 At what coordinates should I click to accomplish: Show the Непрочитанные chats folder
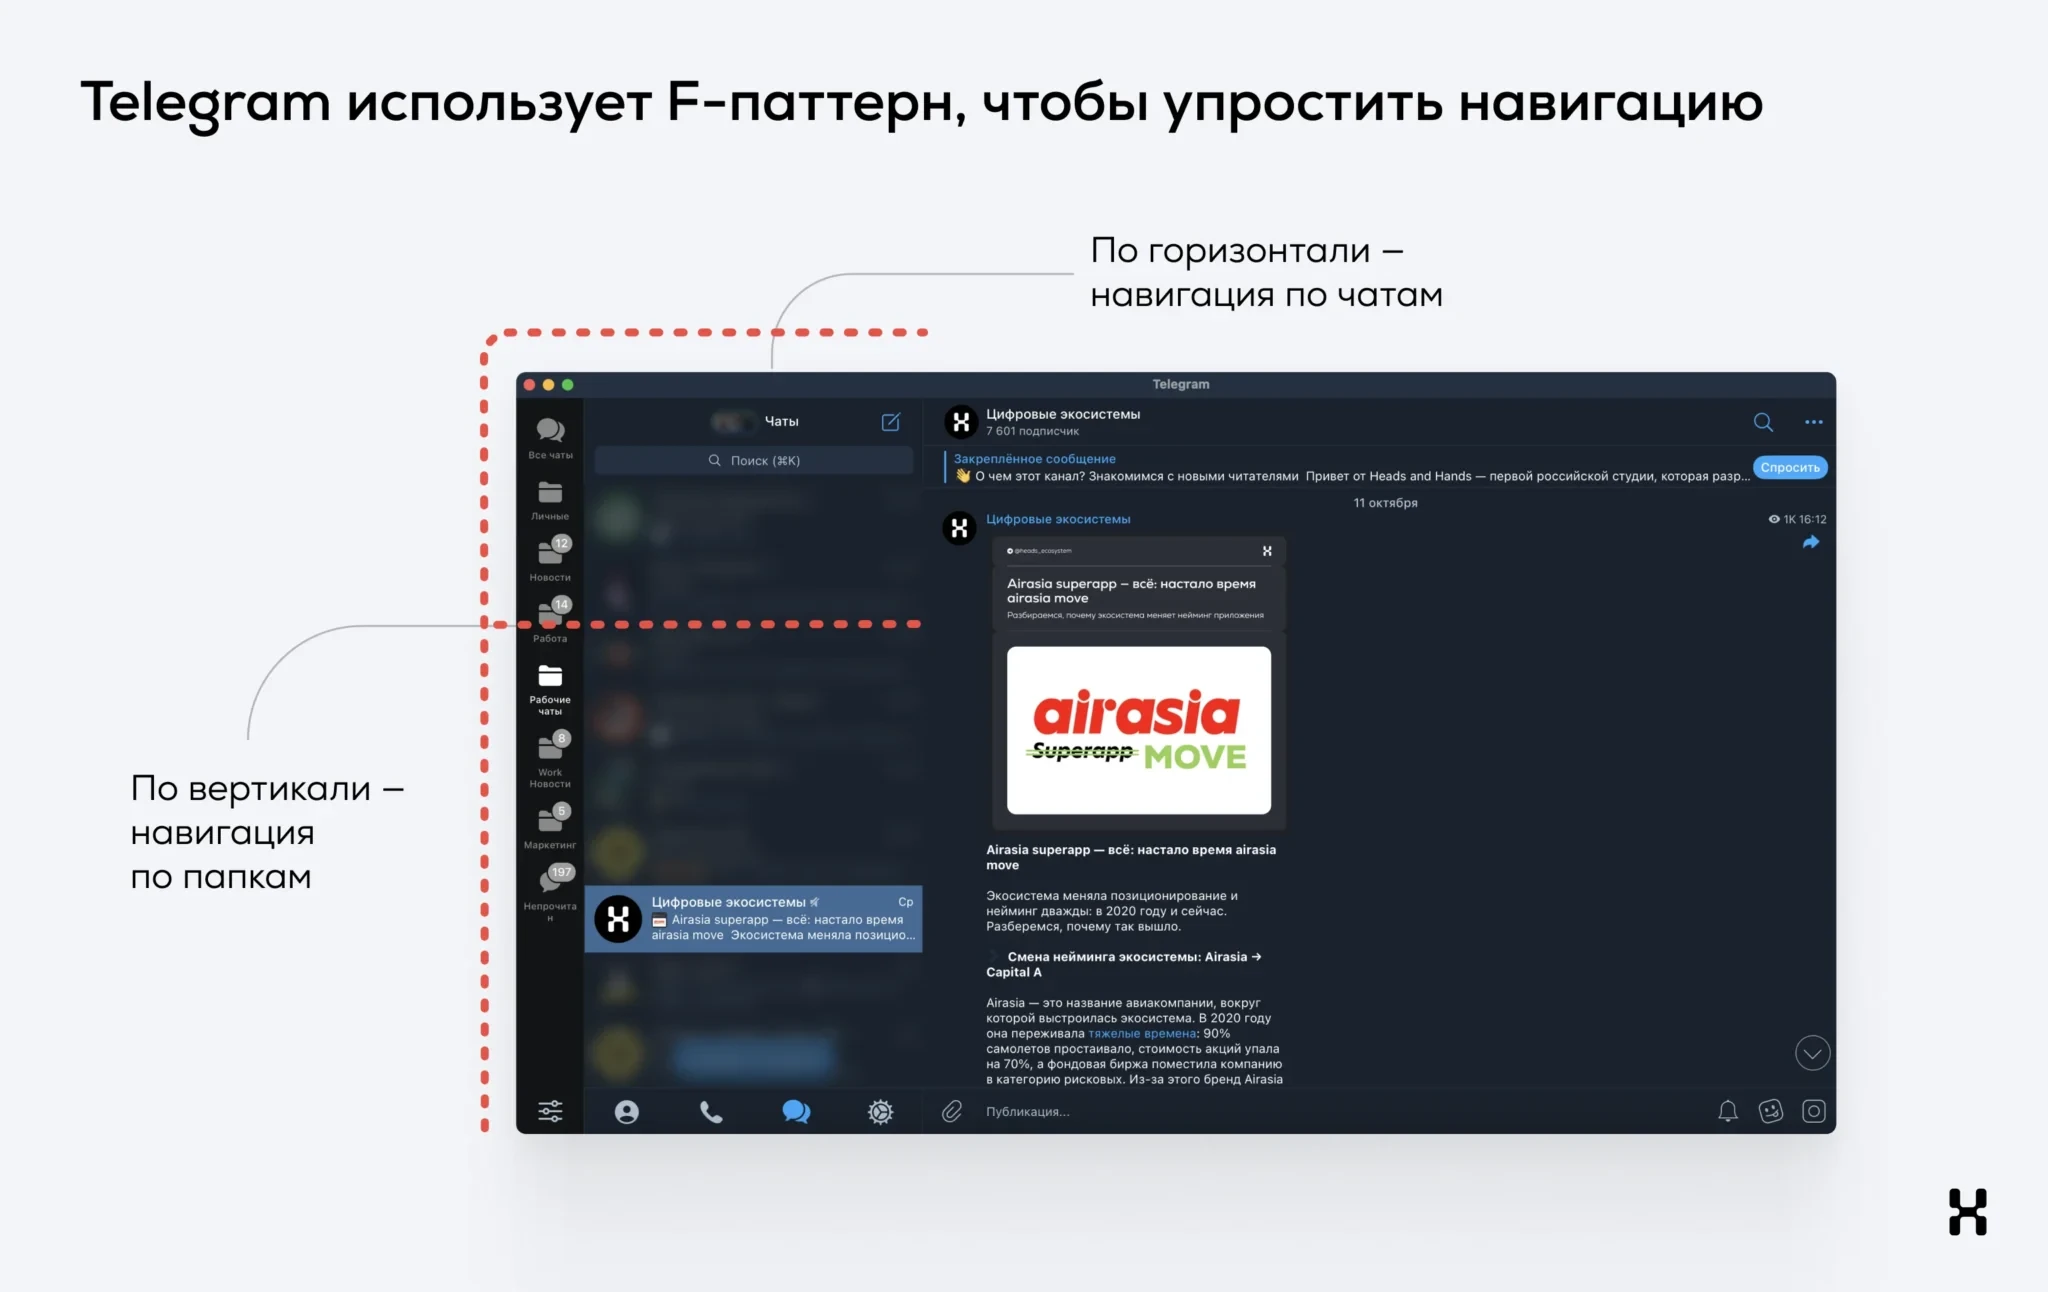(550, 889)
